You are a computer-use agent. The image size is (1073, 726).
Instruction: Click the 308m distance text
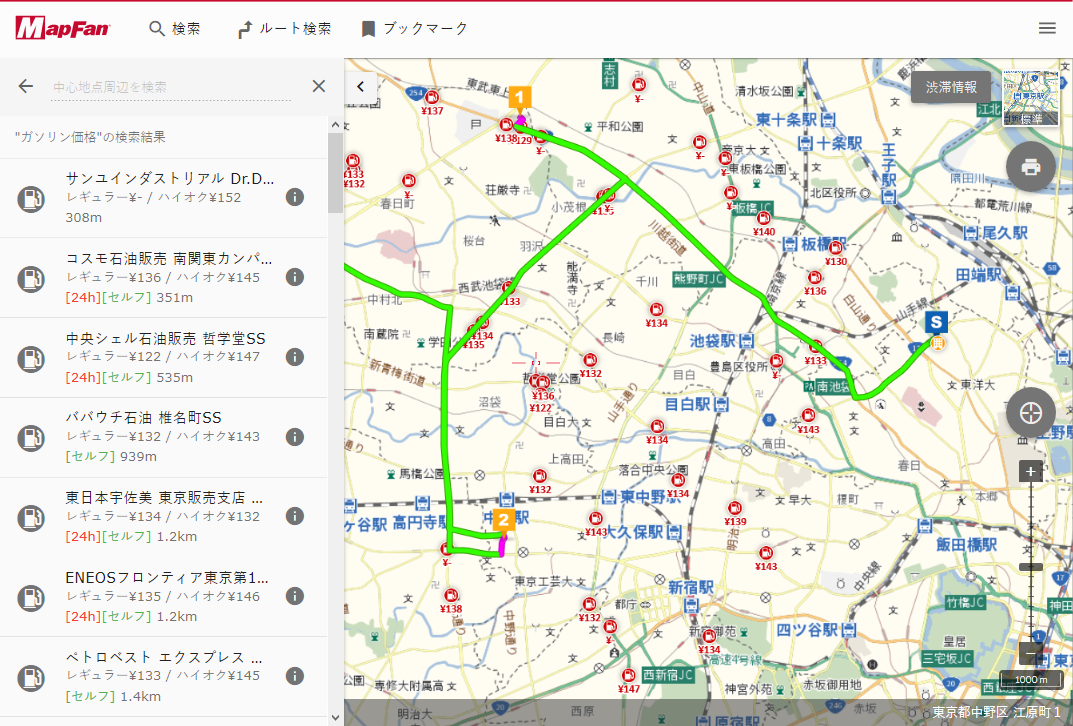pos(83,218)
